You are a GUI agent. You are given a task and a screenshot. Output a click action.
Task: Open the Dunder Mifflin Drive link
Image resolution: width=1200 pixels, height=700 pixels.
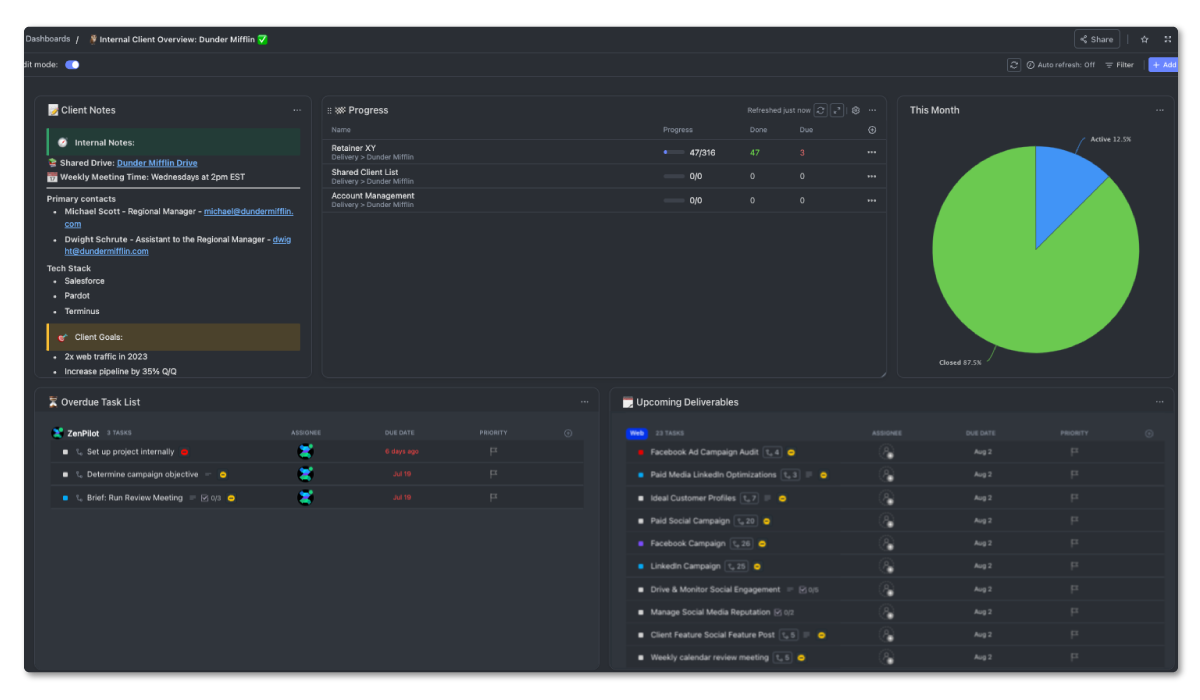click(157, 161)
